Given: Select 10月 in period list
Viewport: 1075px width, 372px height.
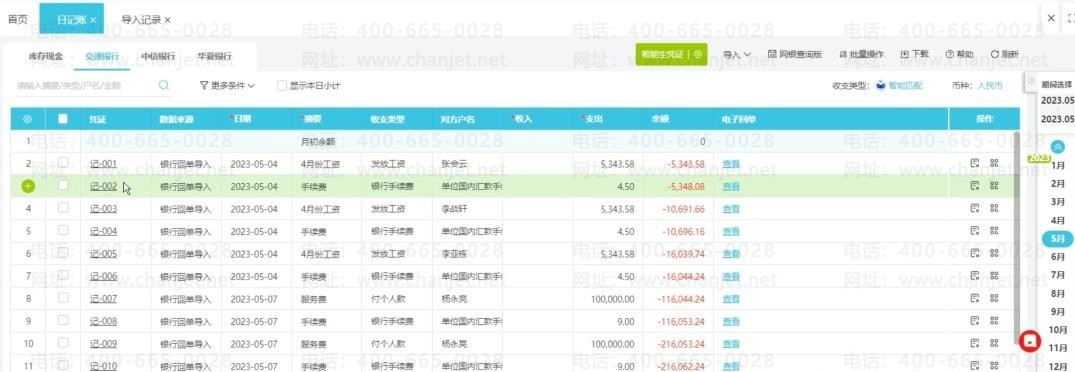Looking at the screenshot, I should (x=1058, y=330).
